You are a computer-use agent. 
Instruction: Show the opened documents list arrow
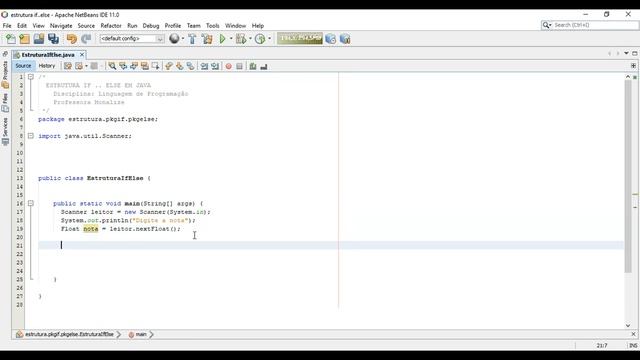627,53
